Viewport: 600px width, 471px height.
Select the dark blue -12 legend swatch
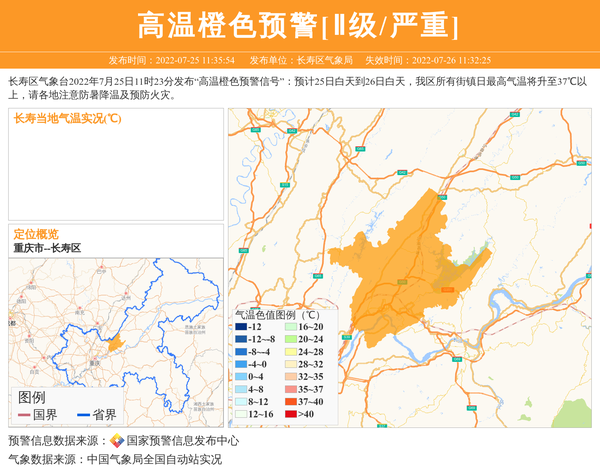pos(241,327)
